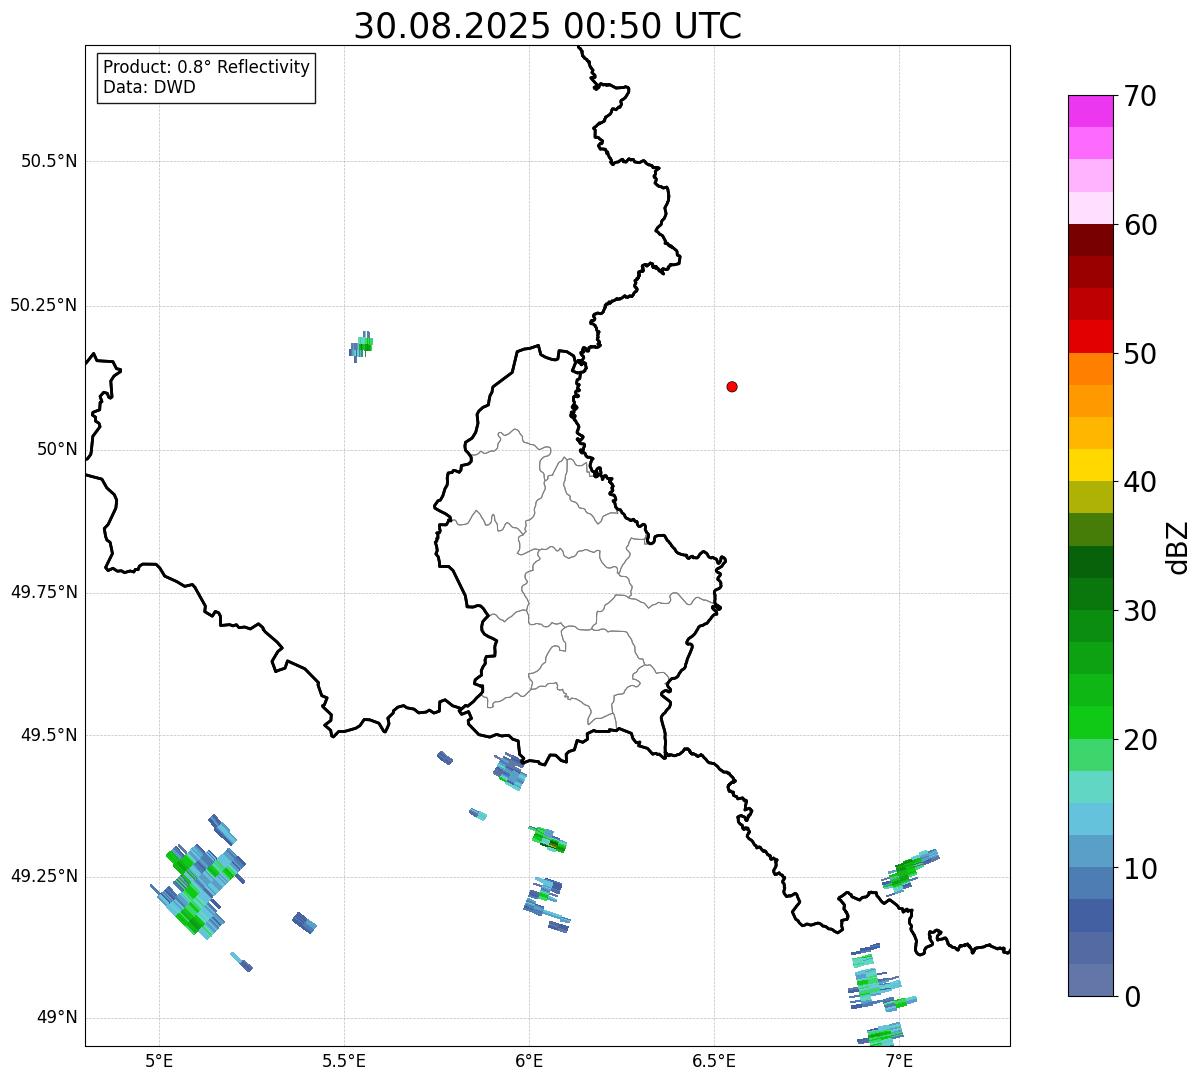Click the "Data: DWD" text
Screen dimensions: 1202x1081
tap(150, 87)
